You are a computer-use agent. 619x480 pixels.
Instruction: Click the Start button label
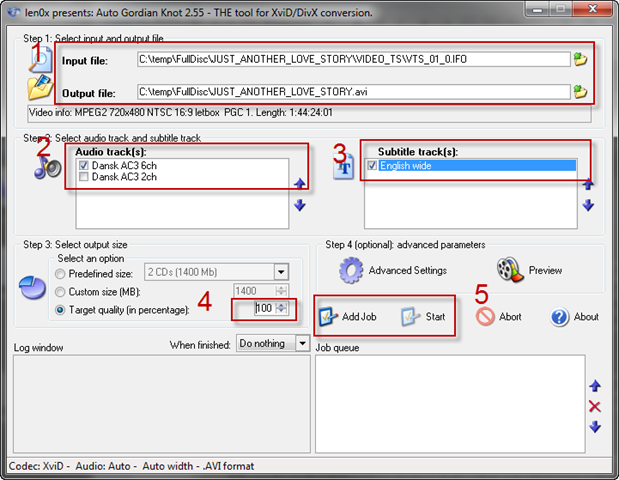[435, 317]
